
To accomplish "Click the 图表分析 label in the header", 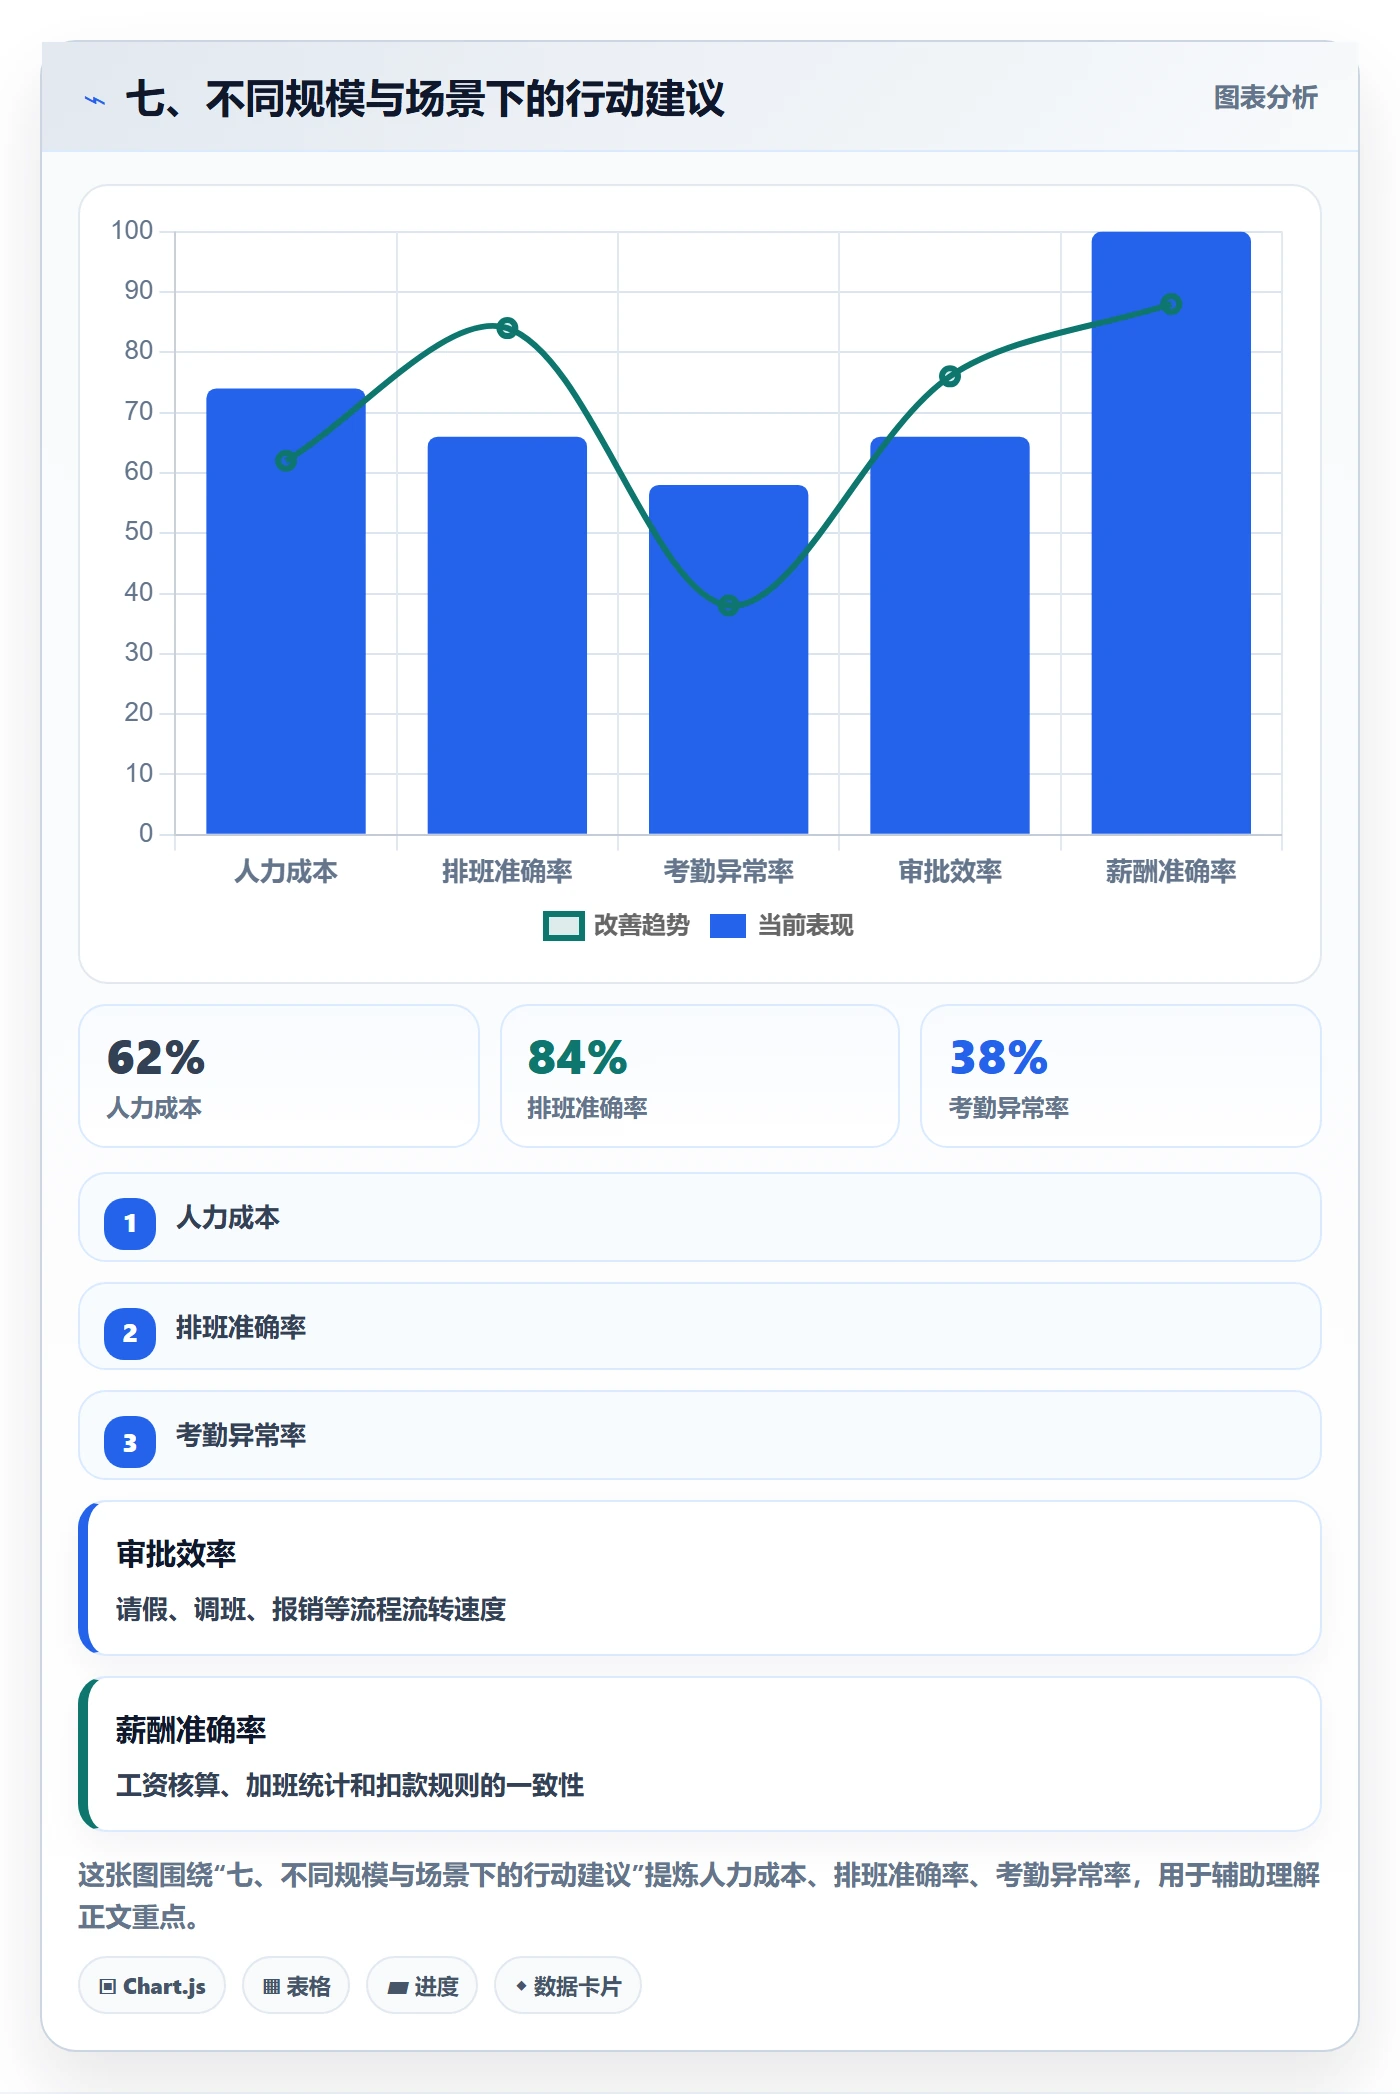I will tap(1265, 98).
